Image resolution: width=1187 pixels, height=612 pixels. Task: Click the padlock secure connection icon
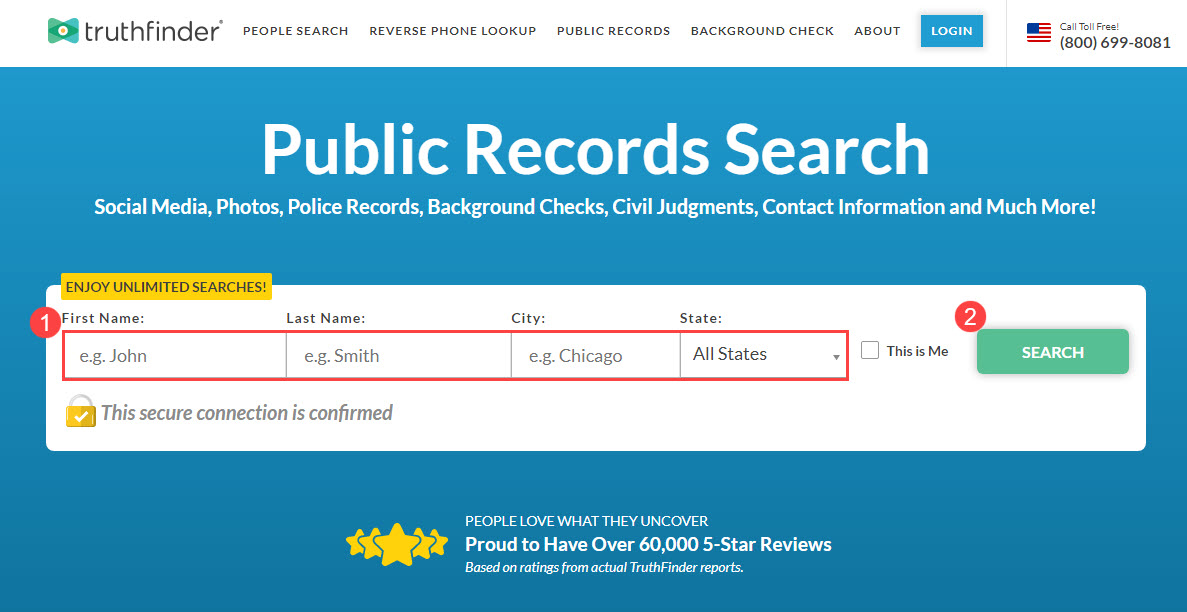click(x=80, y=411)
